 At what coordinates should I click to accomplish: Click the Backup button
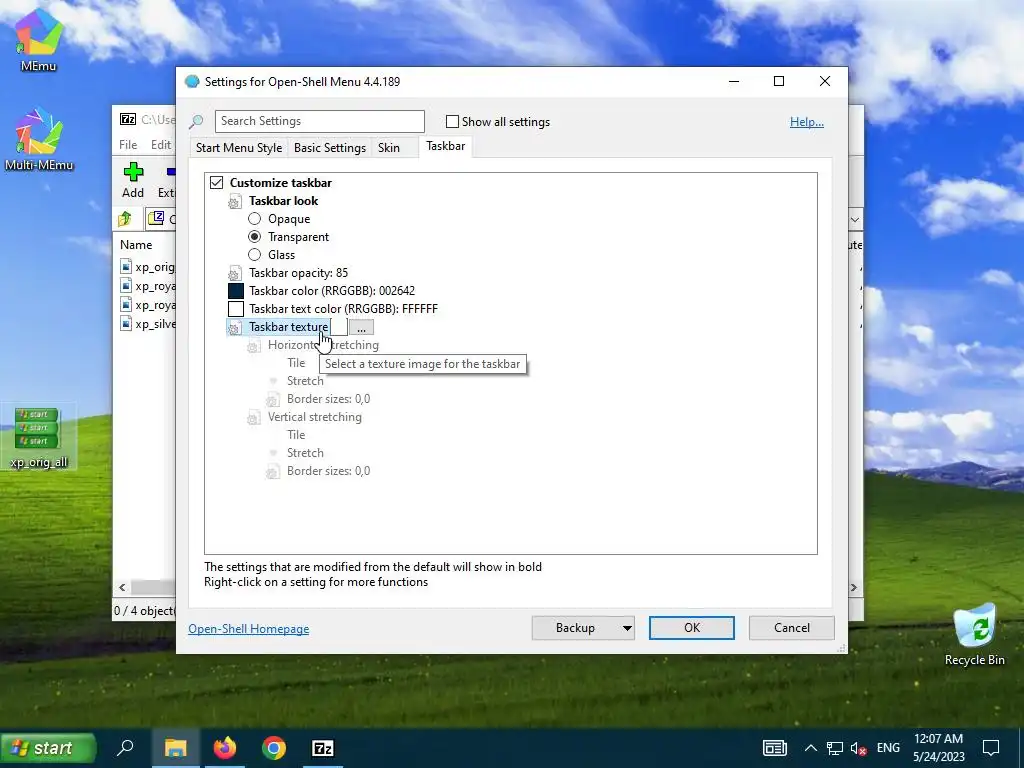coord(575,628)
